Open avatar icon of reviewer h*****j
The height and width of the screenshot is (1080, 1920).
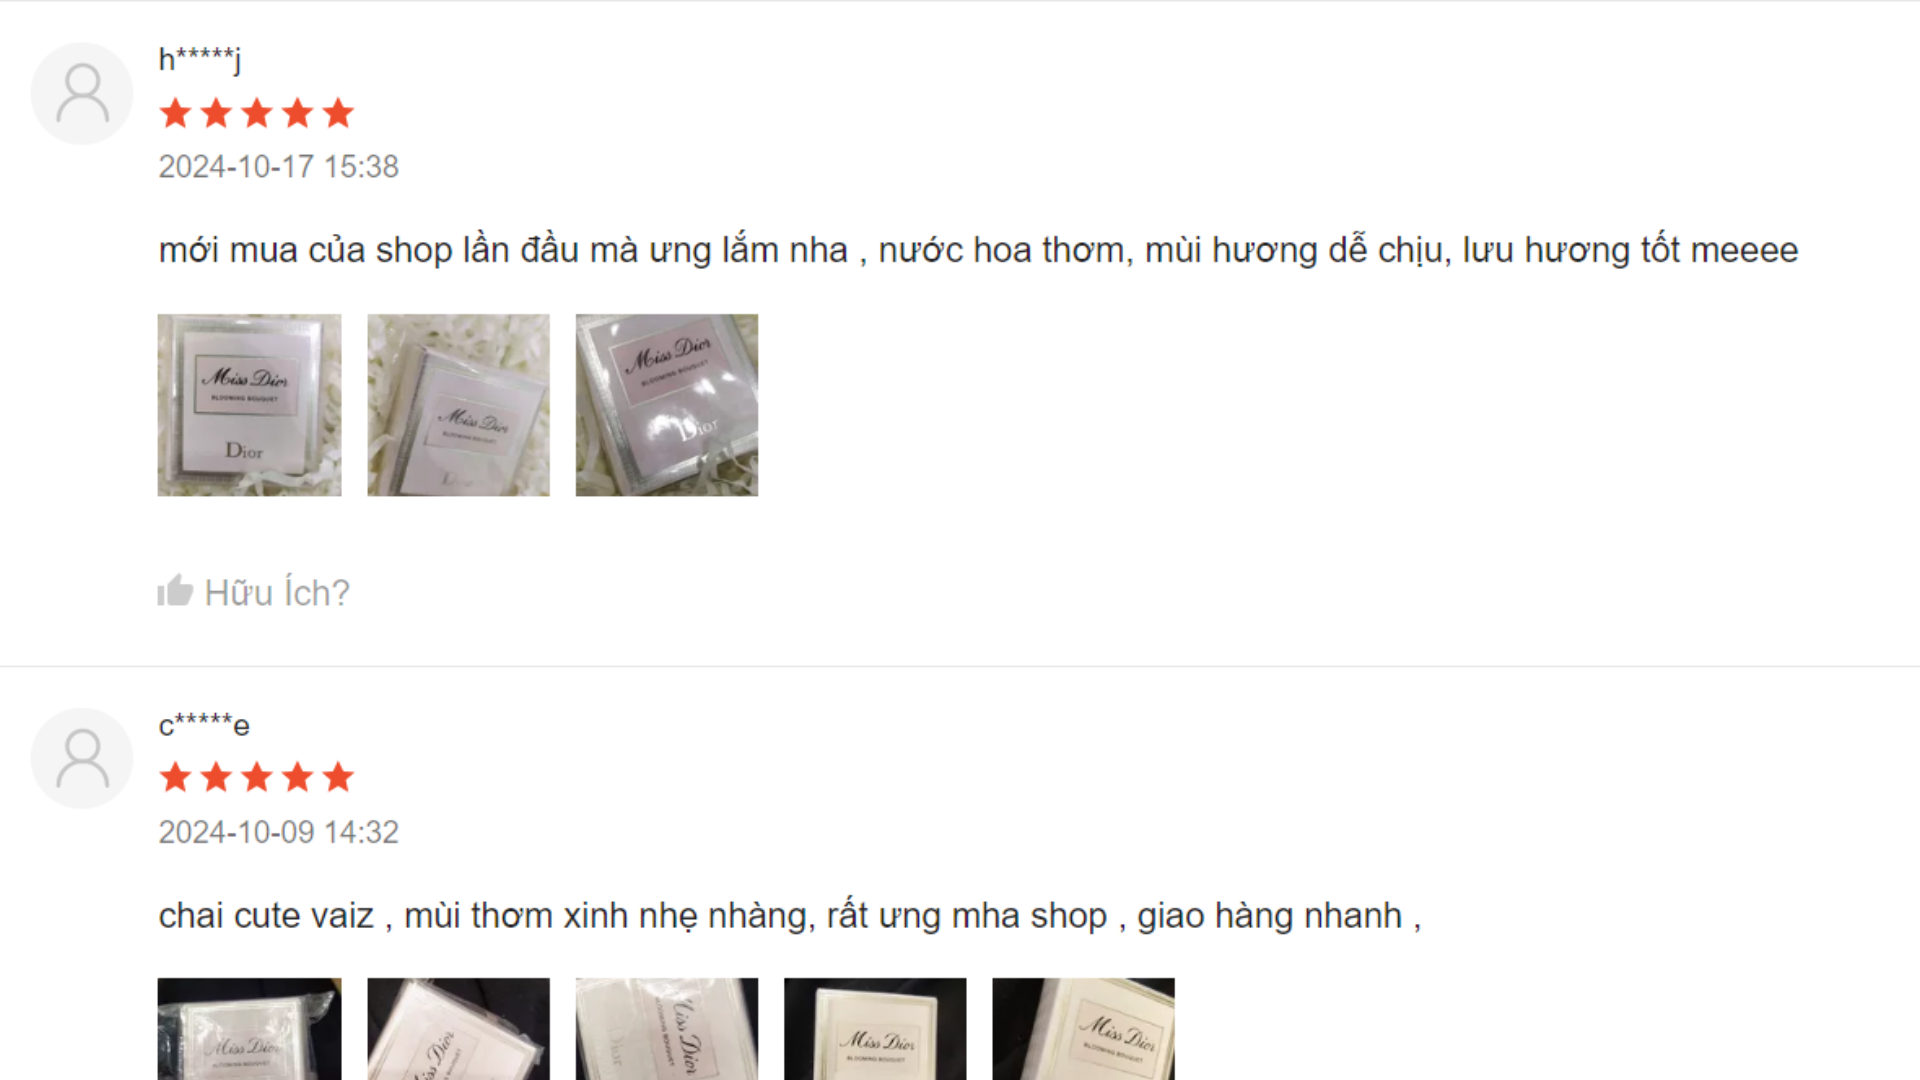click(x=82, y=93)
